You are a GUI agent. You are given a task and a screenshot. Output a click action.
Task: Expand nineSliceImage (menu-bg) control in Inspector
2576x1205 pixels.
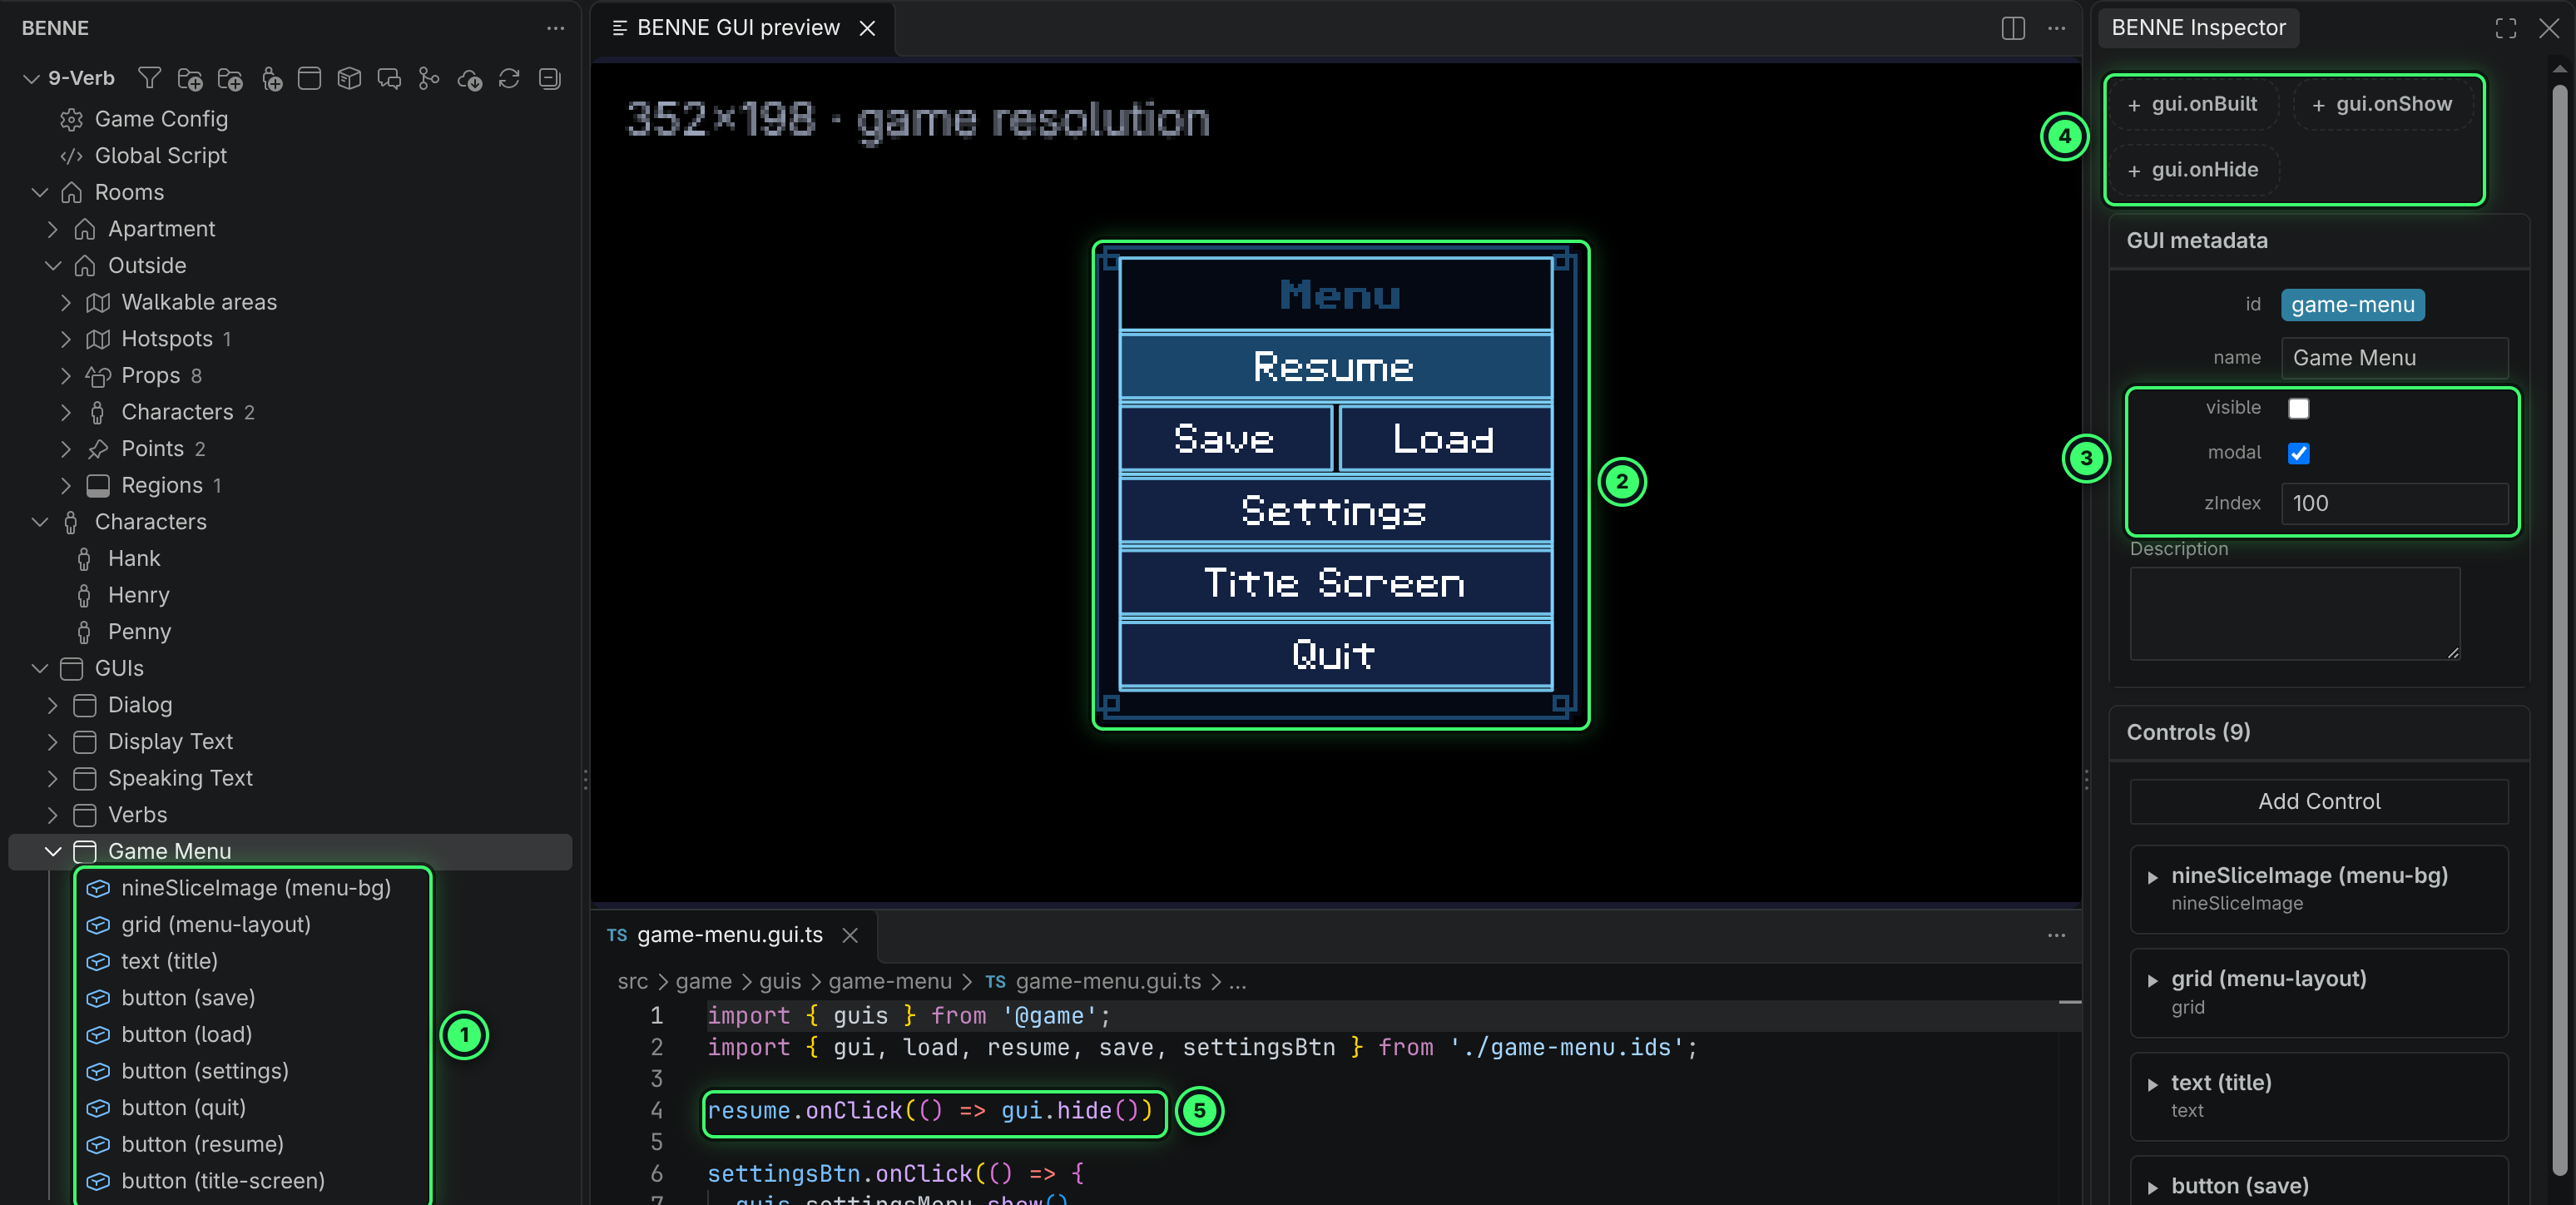point(2152,877)
